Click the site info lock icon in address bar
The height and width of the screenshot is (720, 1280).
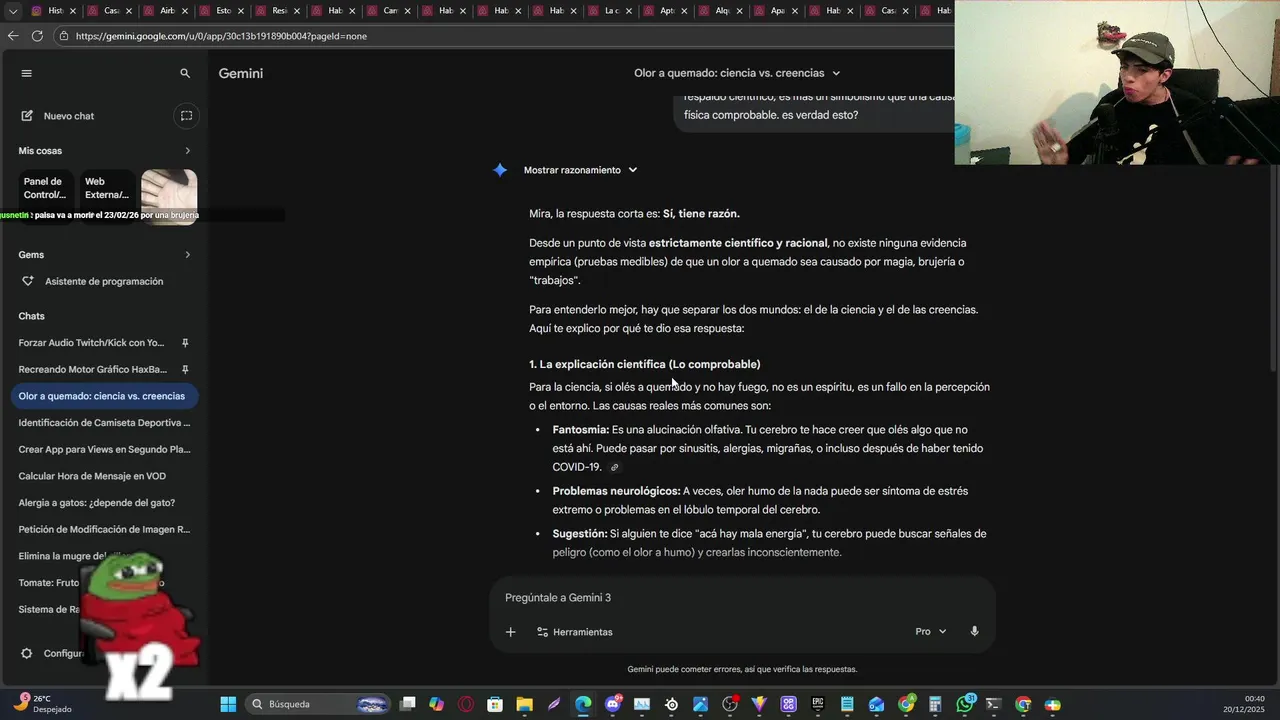point(64,36)
